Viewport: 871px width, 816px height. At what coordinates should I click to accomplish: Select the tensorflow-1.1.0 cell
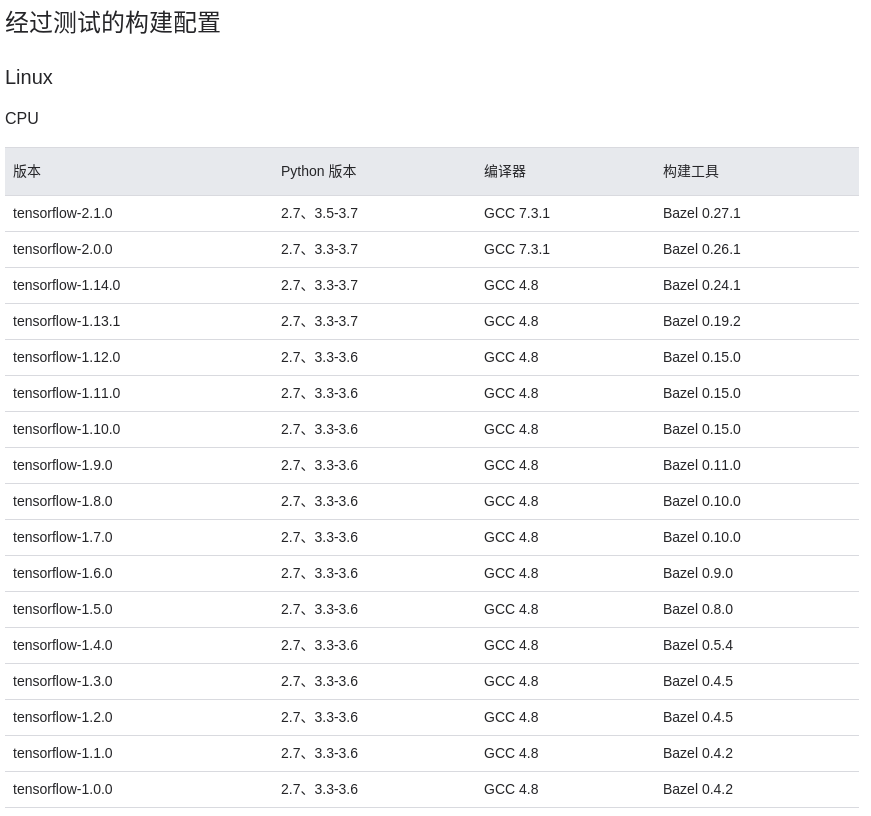pos(63,753)
